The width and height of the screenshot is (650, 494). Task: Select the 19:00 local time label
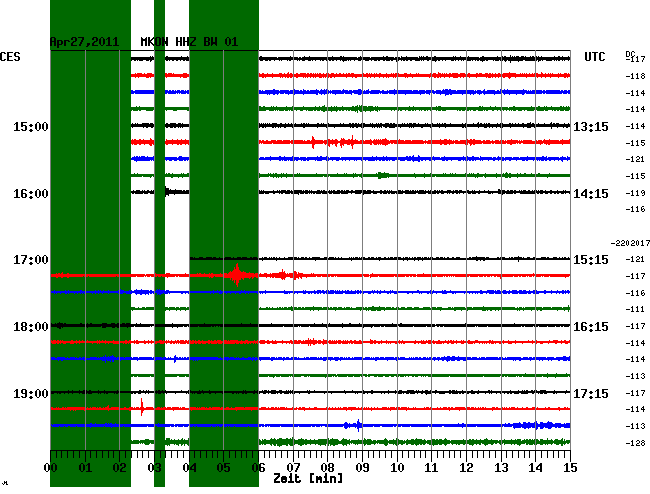(31, 393)
